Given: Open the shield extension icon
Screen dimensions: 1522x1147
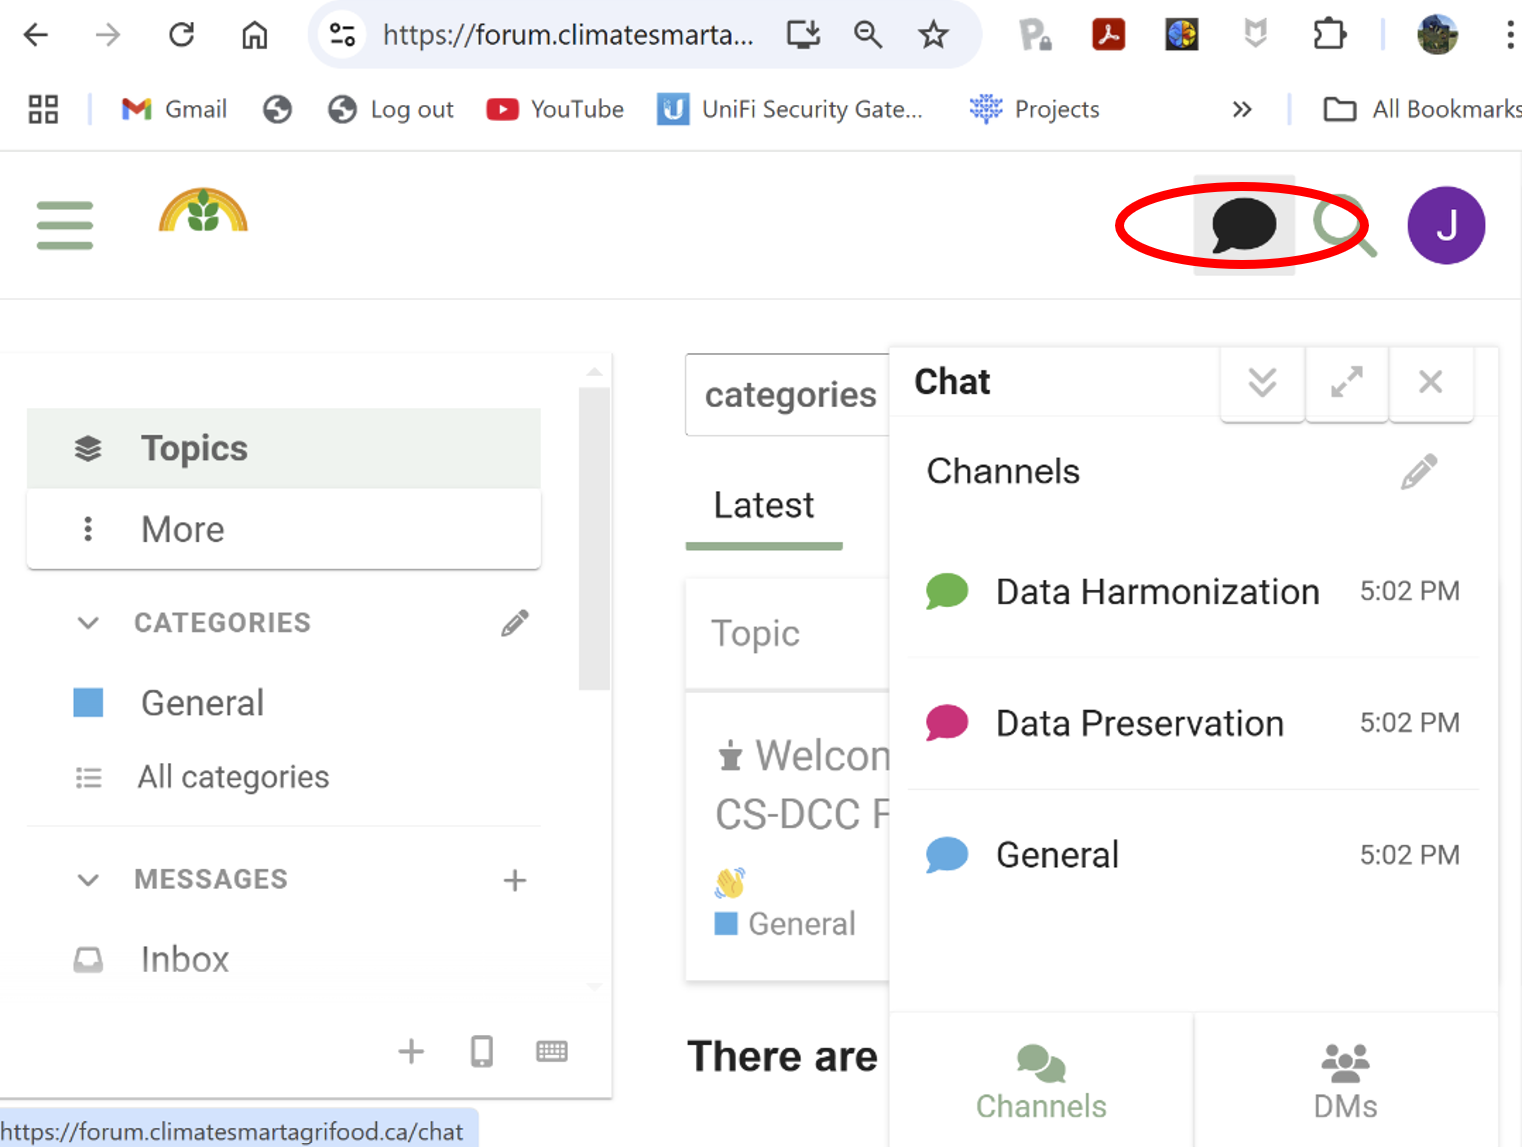Looking at the screenshot, I should (1255, 35).
